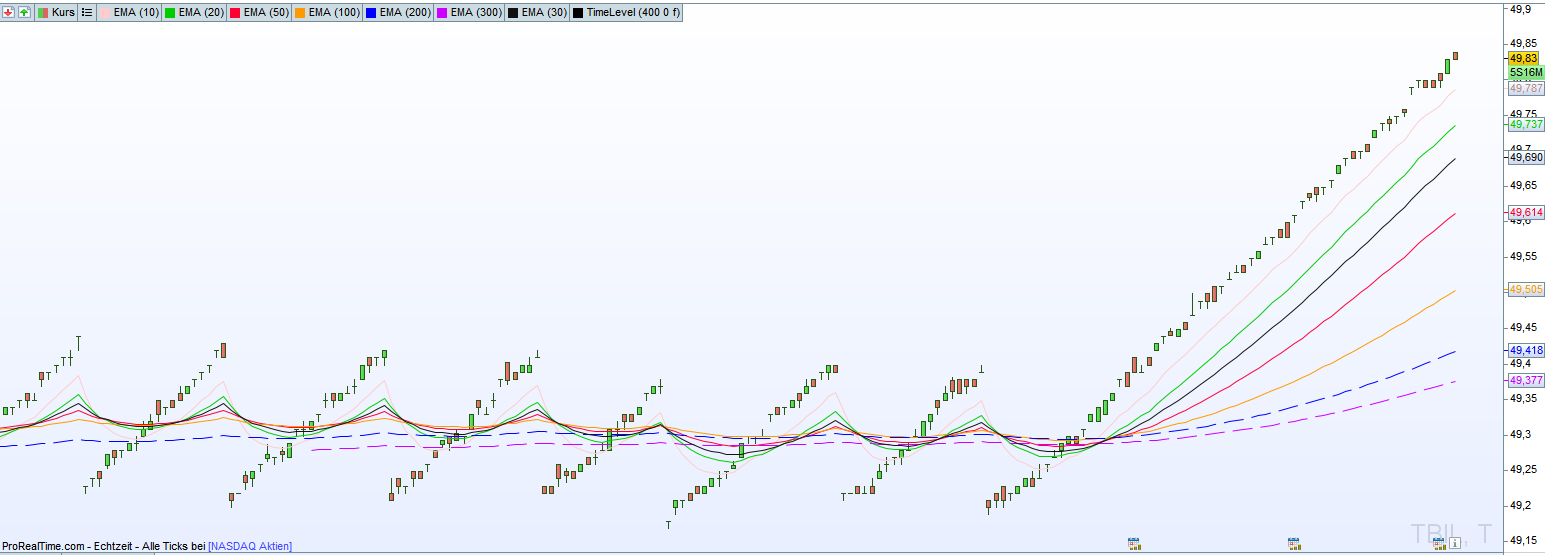Click the yellow 49,83 current price label

(x=1523, y=59)
